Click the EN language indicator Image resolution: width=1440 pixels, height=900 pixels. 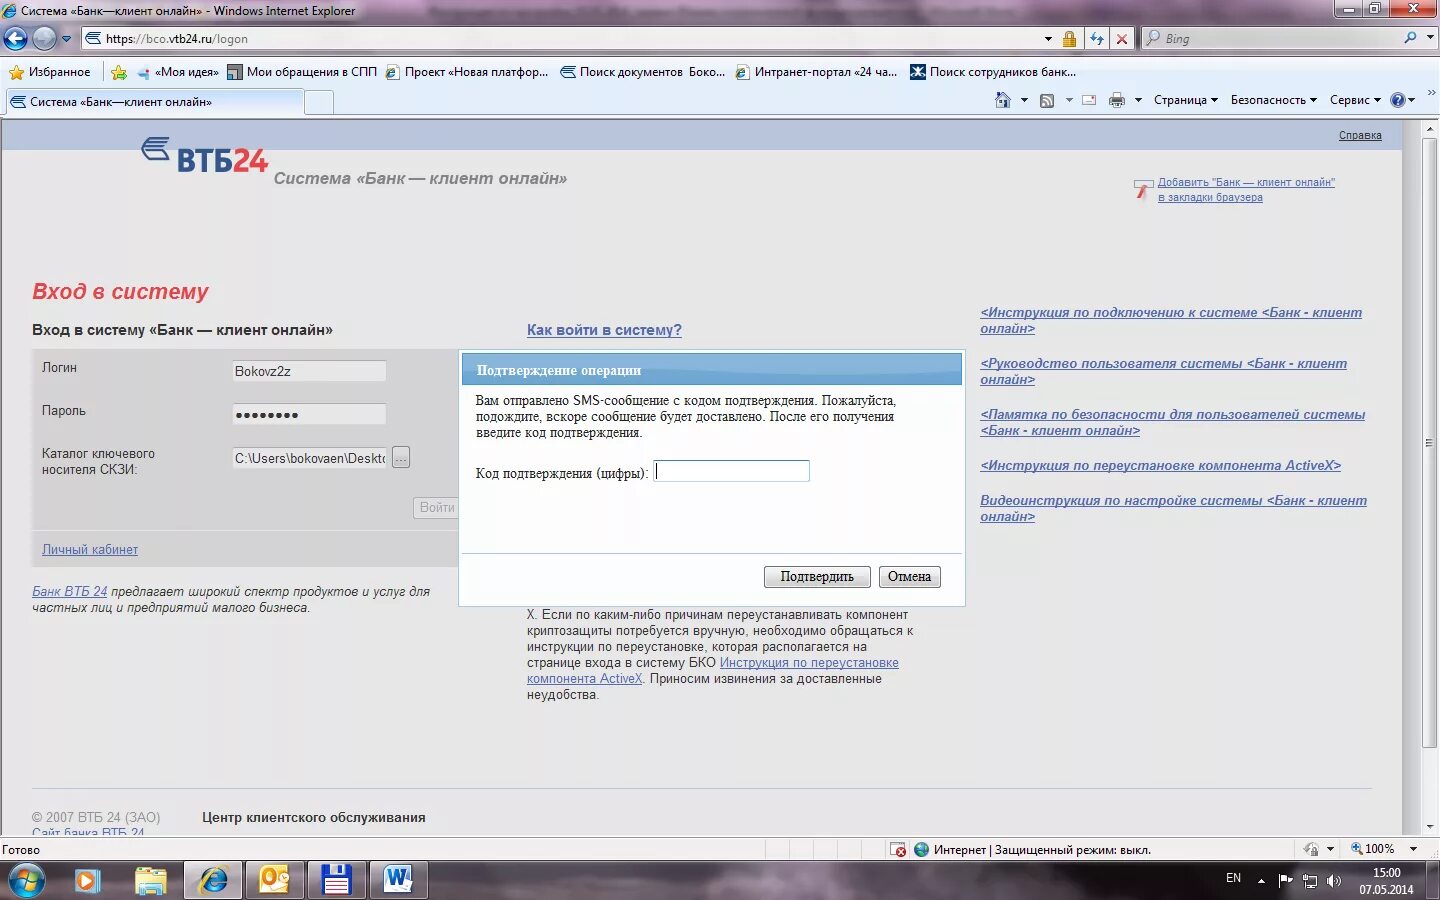1233,878
